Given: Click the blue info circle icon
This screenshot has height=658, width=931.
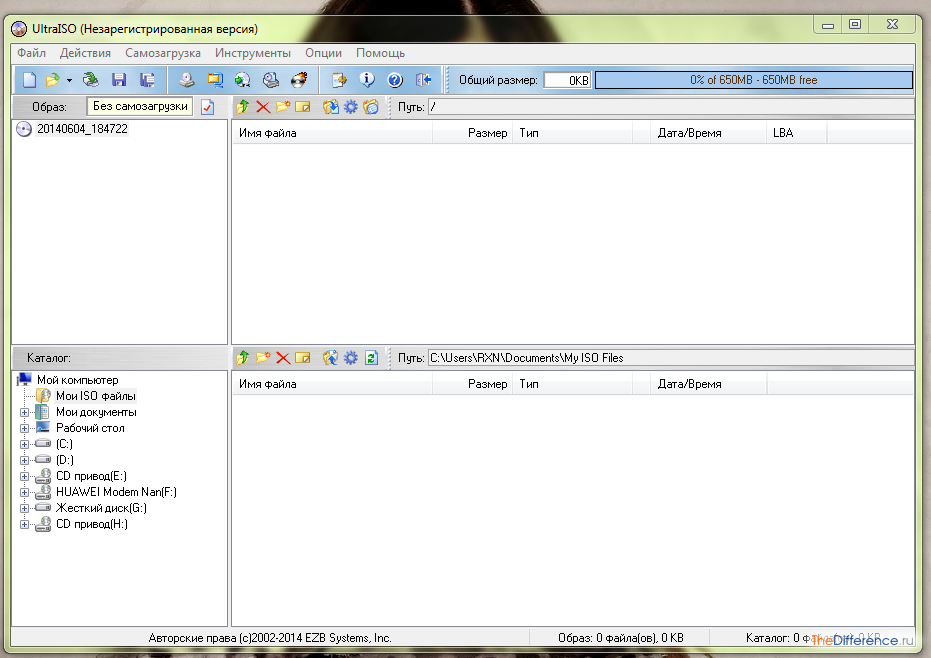Looking at the screenshot, I should click(x=367, y=80).
